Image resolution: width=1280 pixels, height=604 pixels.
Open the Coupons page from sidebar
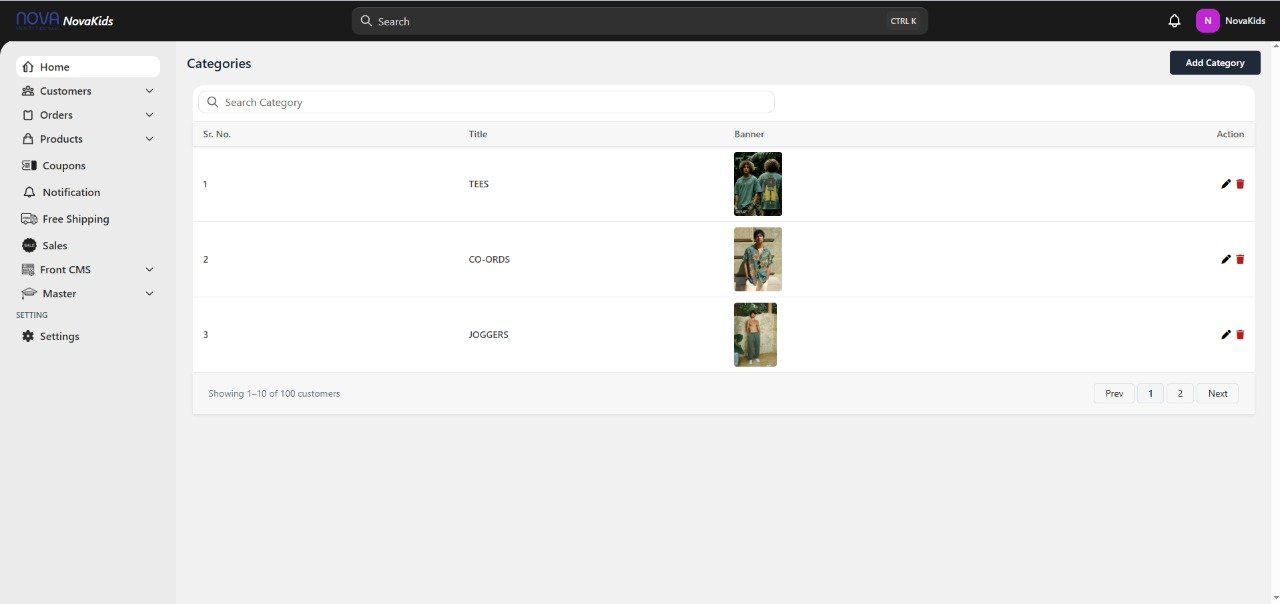click(64, 166)
